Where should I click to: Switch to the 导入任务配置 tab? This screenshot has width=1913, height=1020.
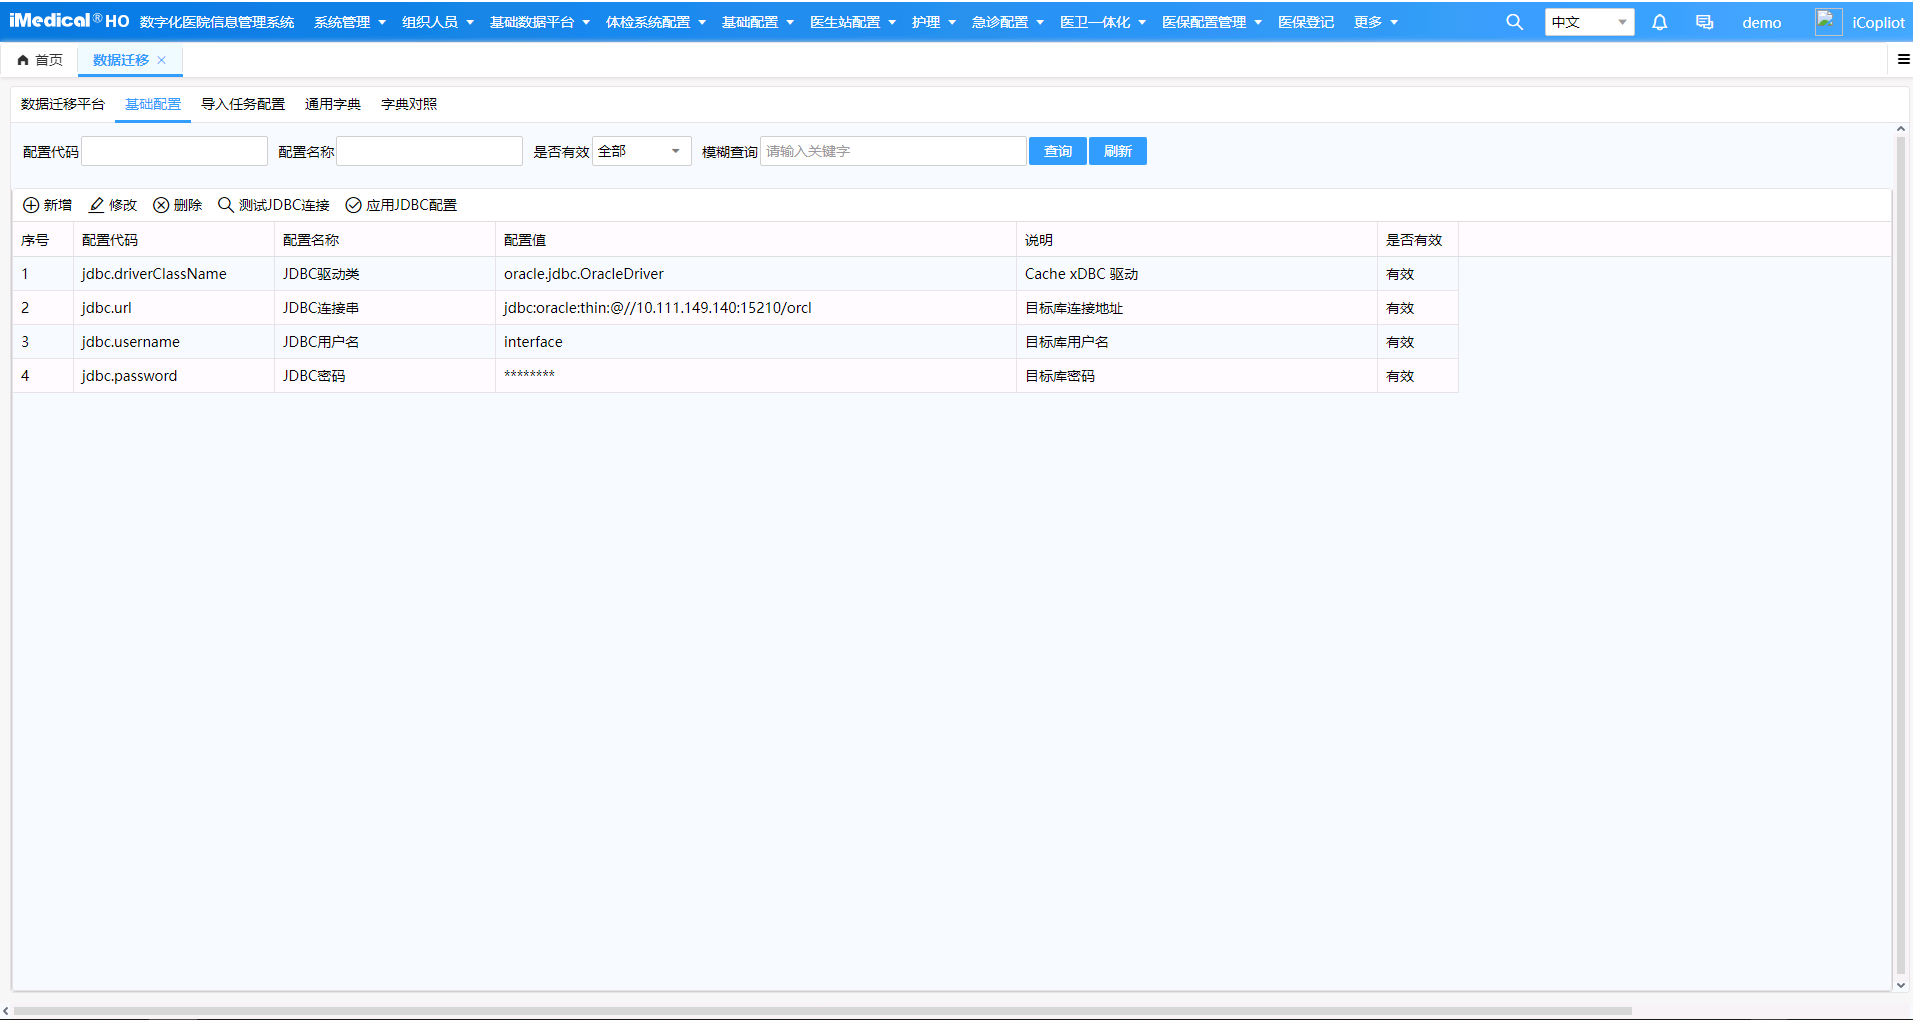(x=243, y=104)
